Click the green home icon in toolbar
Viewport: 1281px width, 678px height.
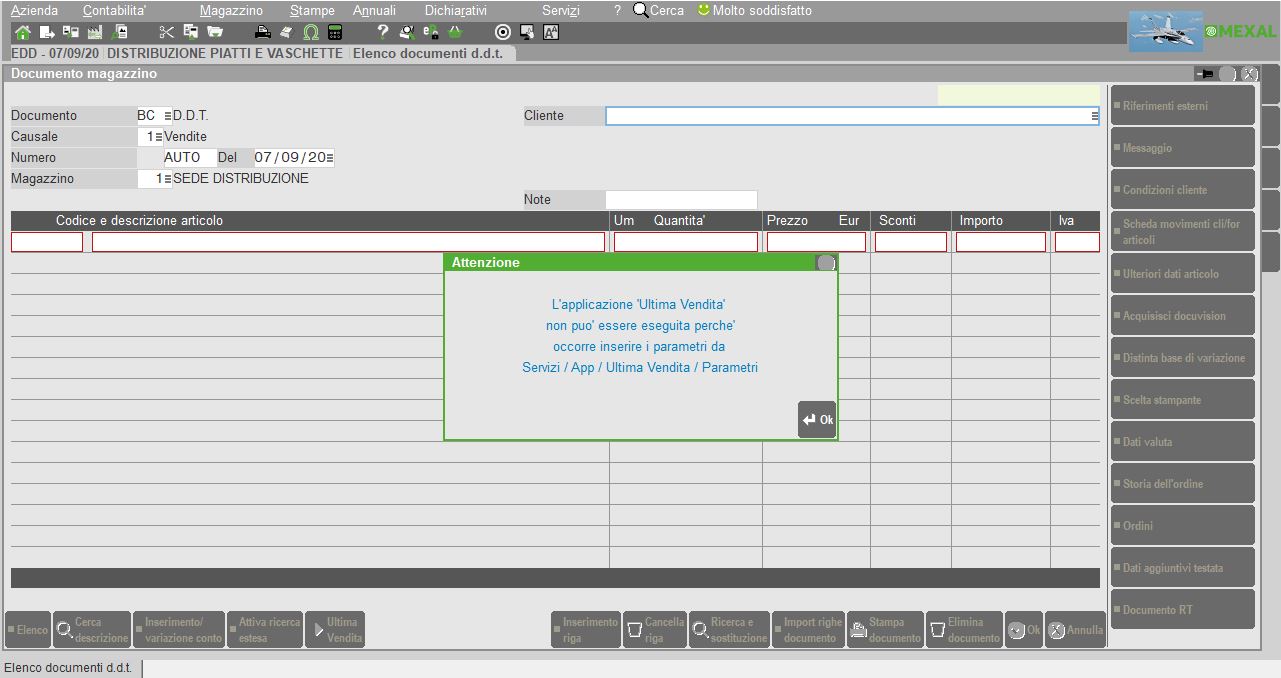pos(22,32)
